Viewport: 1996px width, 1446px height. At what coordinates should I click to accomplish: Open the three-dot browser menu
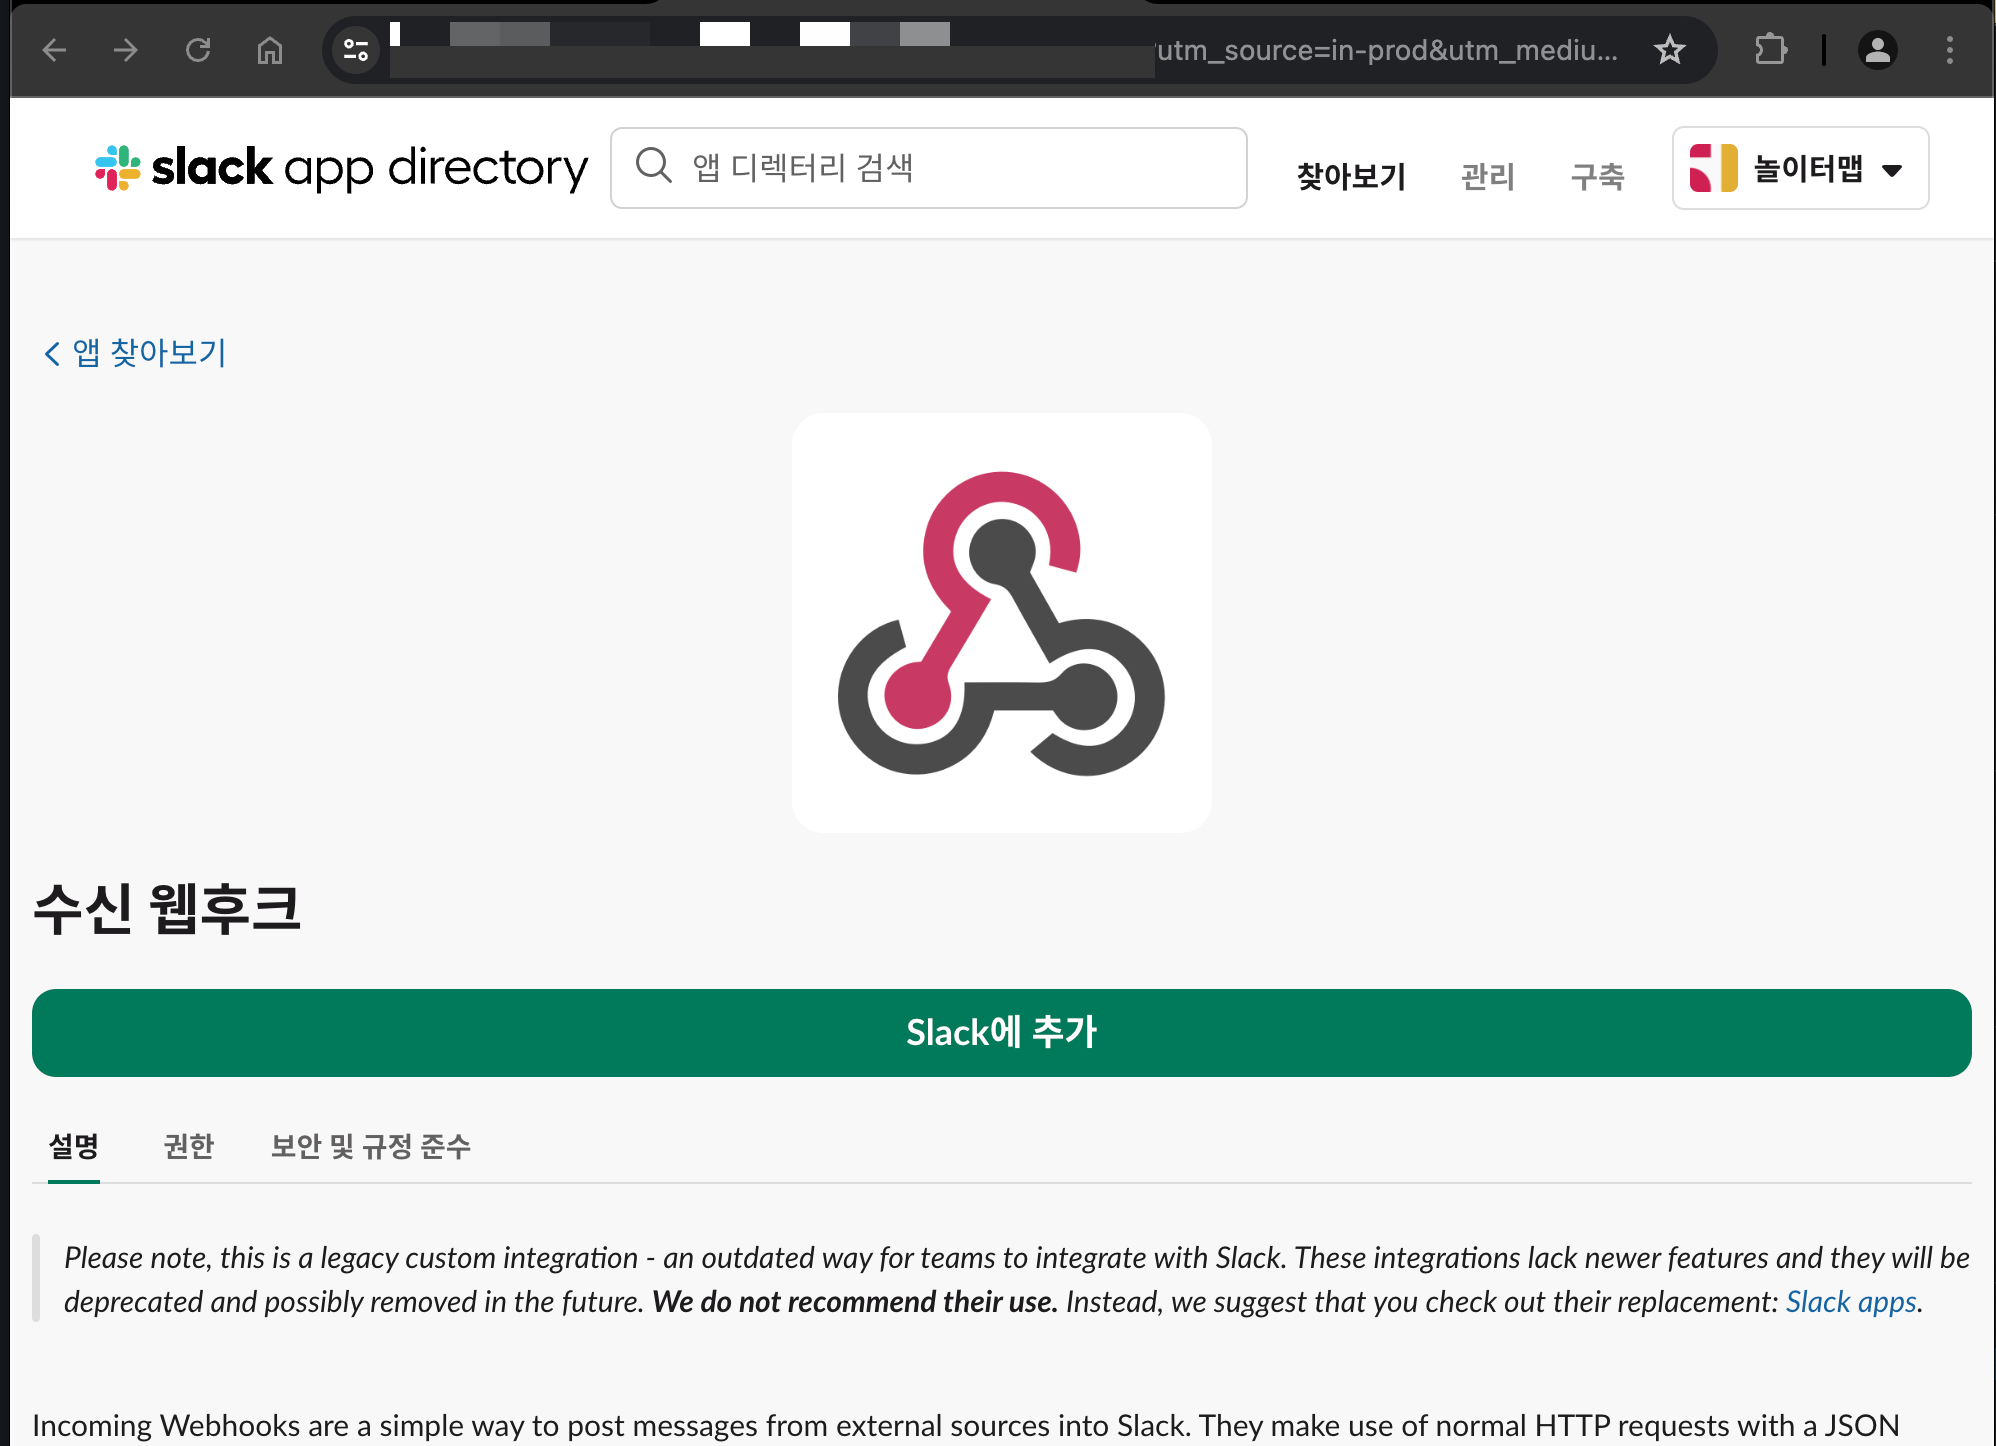tap(1949, 50)
